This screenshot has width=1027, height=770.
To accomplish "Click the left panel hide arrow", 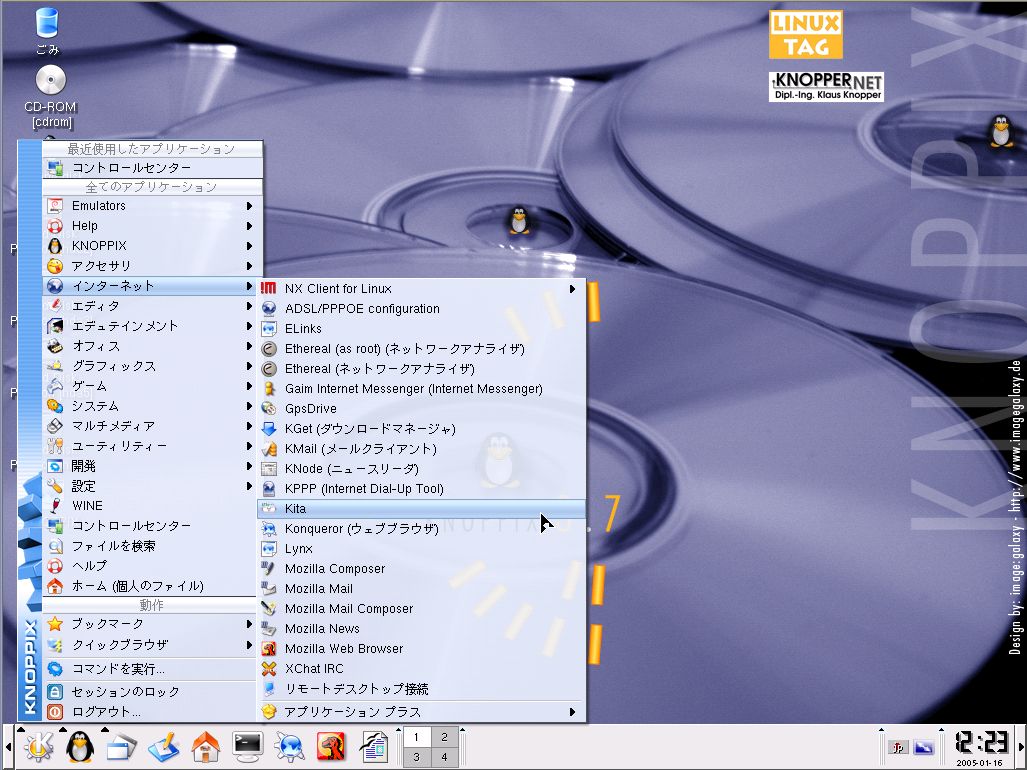I will coord(7,747).
